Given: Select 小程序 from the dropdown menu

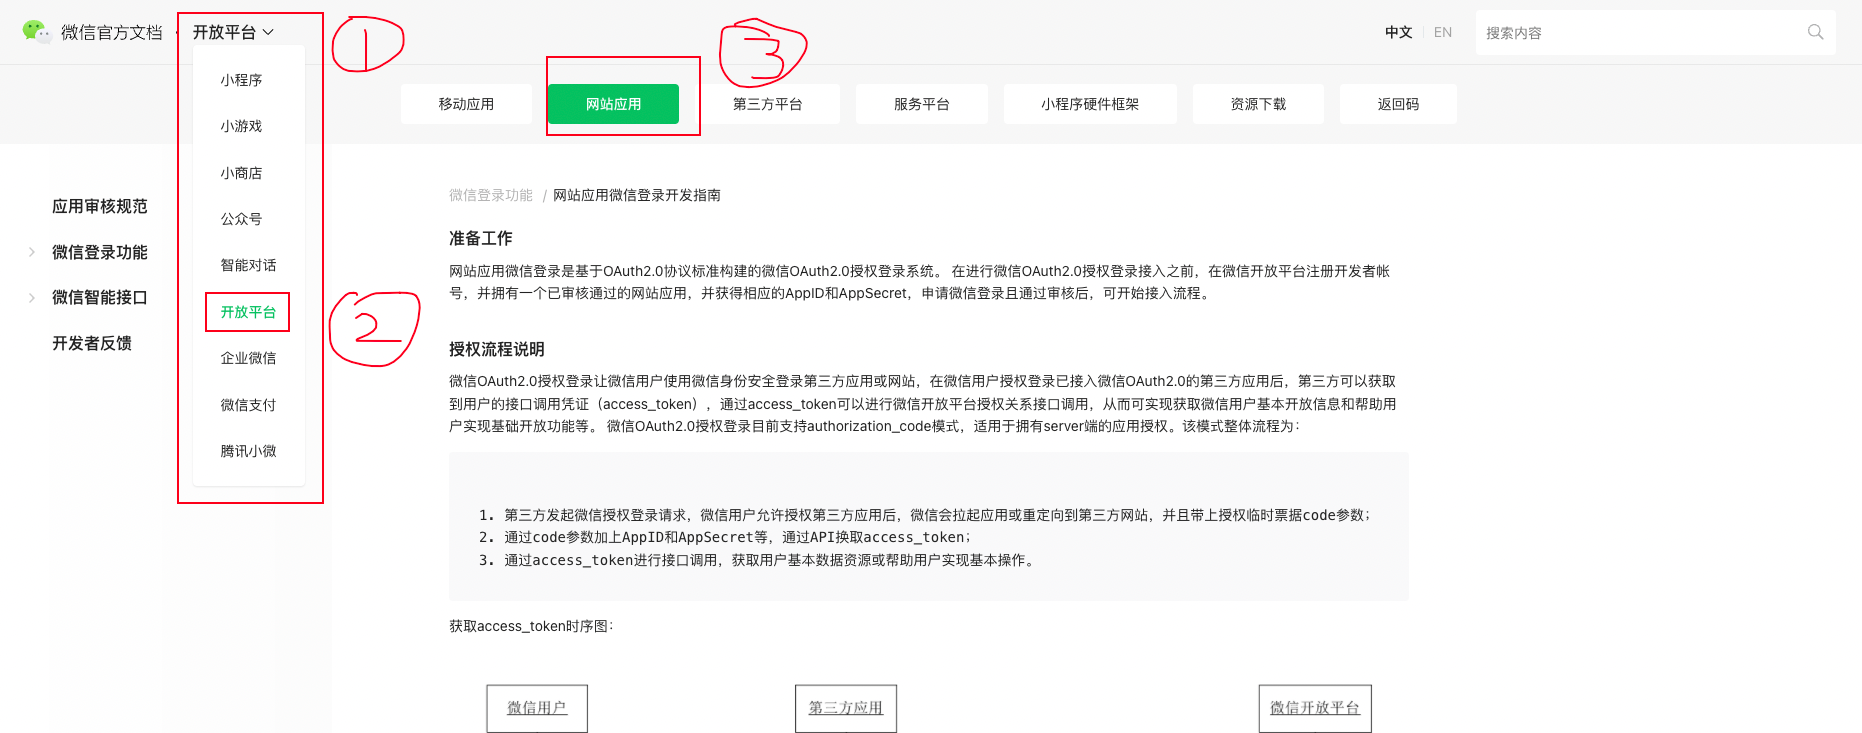Looking at the screenshot, I should [241, 80].
